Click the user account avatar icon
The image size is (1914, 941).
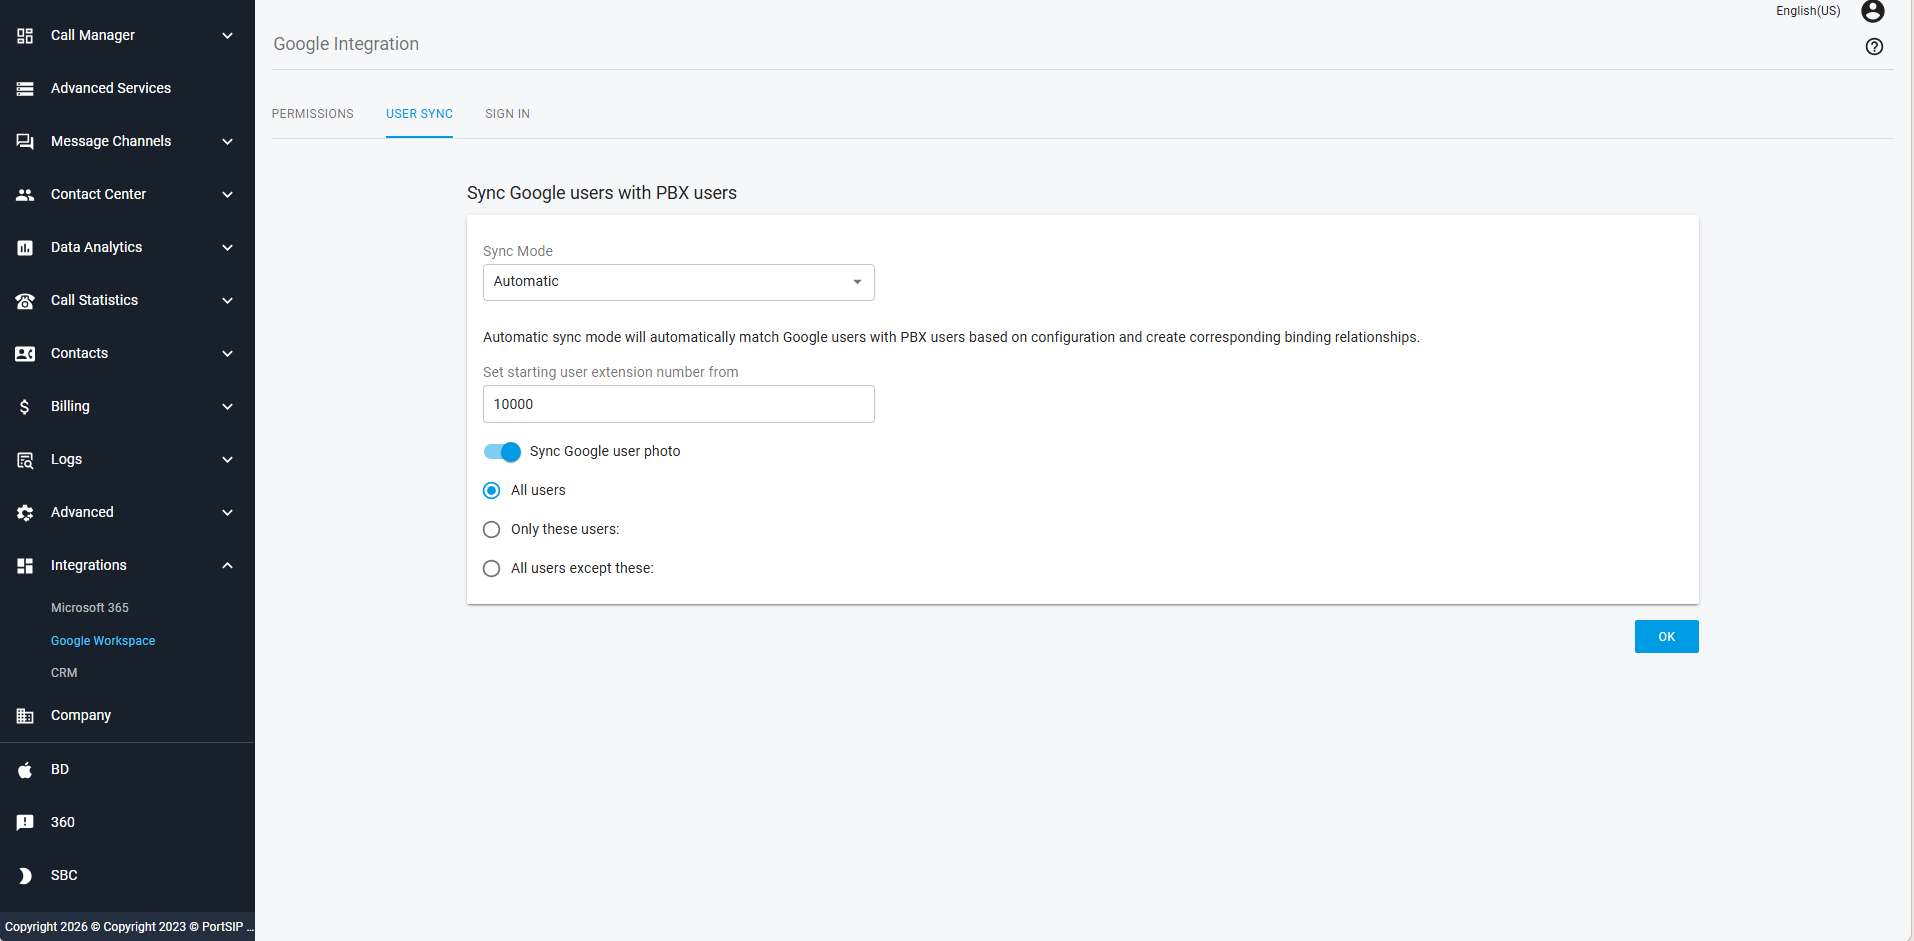[x=1872, y=12]
